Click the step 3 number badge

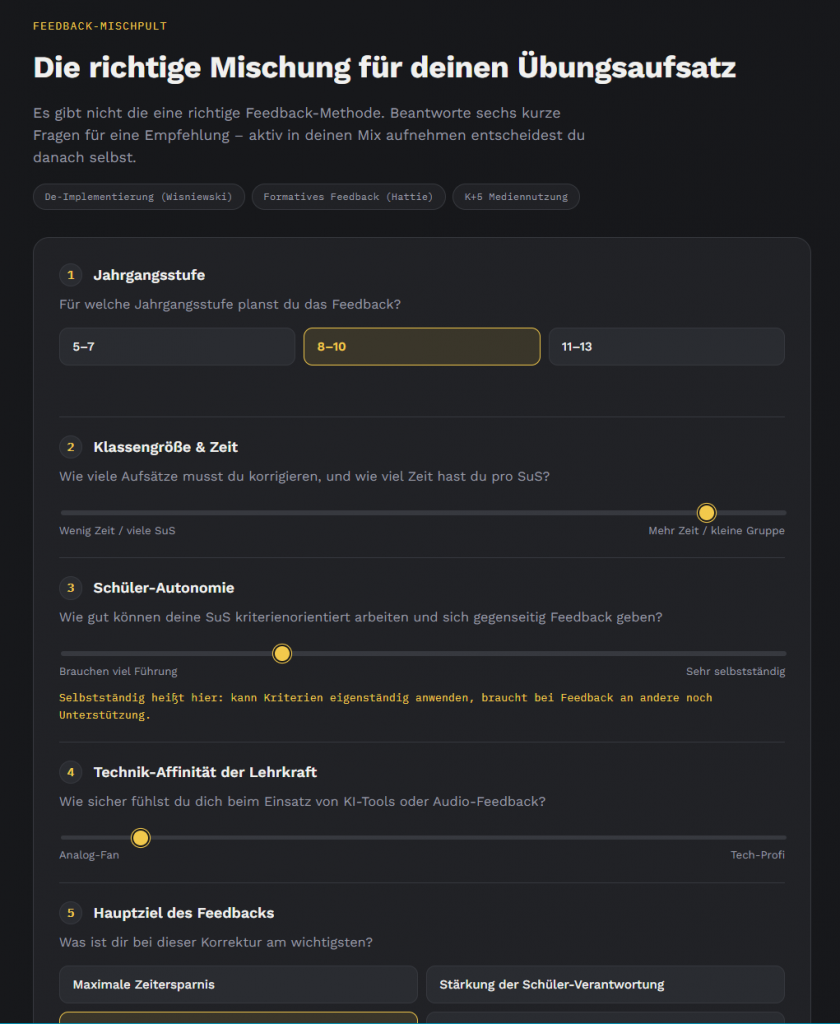click(71, 588)
